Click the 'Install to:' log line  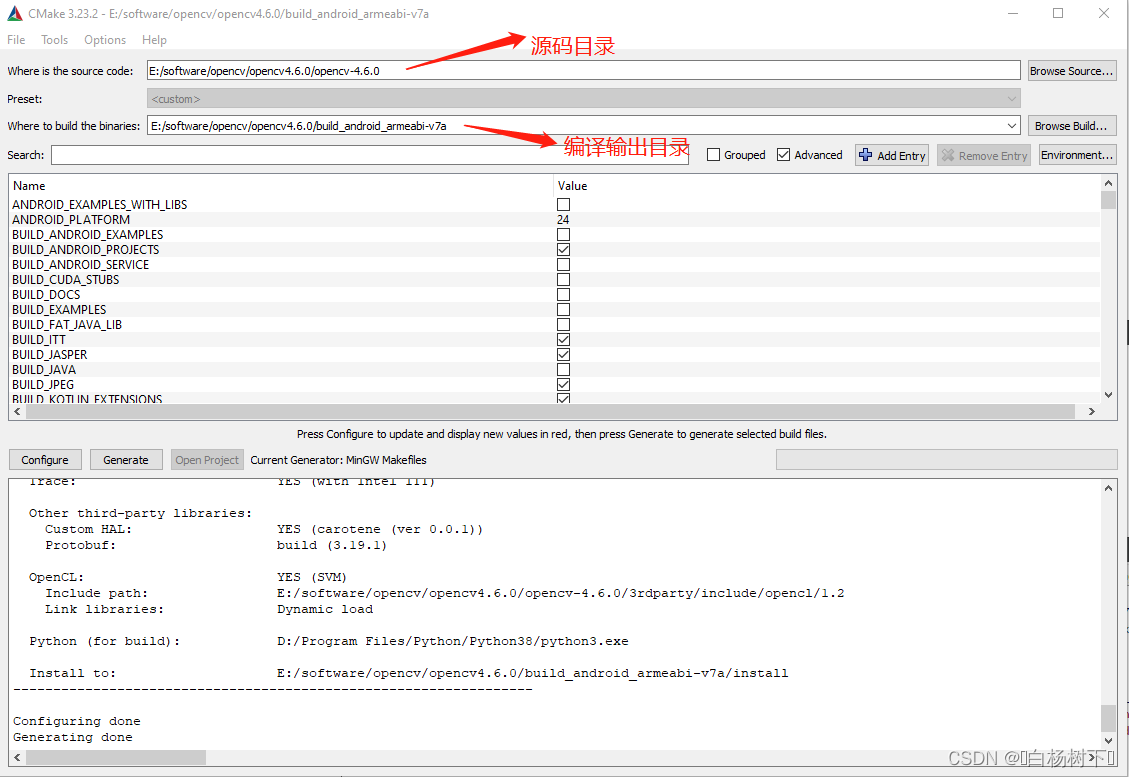tap(408, 673)
